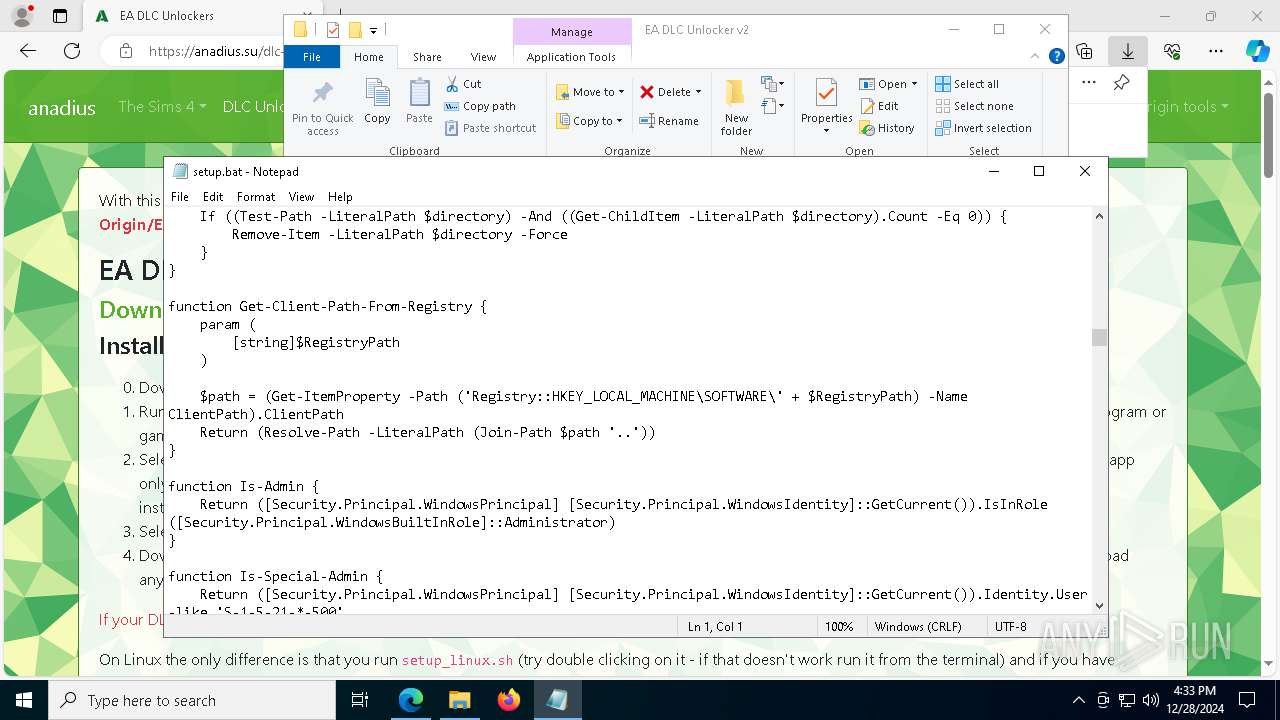The height and width of the screenshot is (720, 1280).
Task: Open Edge Browser essentials heart icon
Action: tap(1172, 51)
